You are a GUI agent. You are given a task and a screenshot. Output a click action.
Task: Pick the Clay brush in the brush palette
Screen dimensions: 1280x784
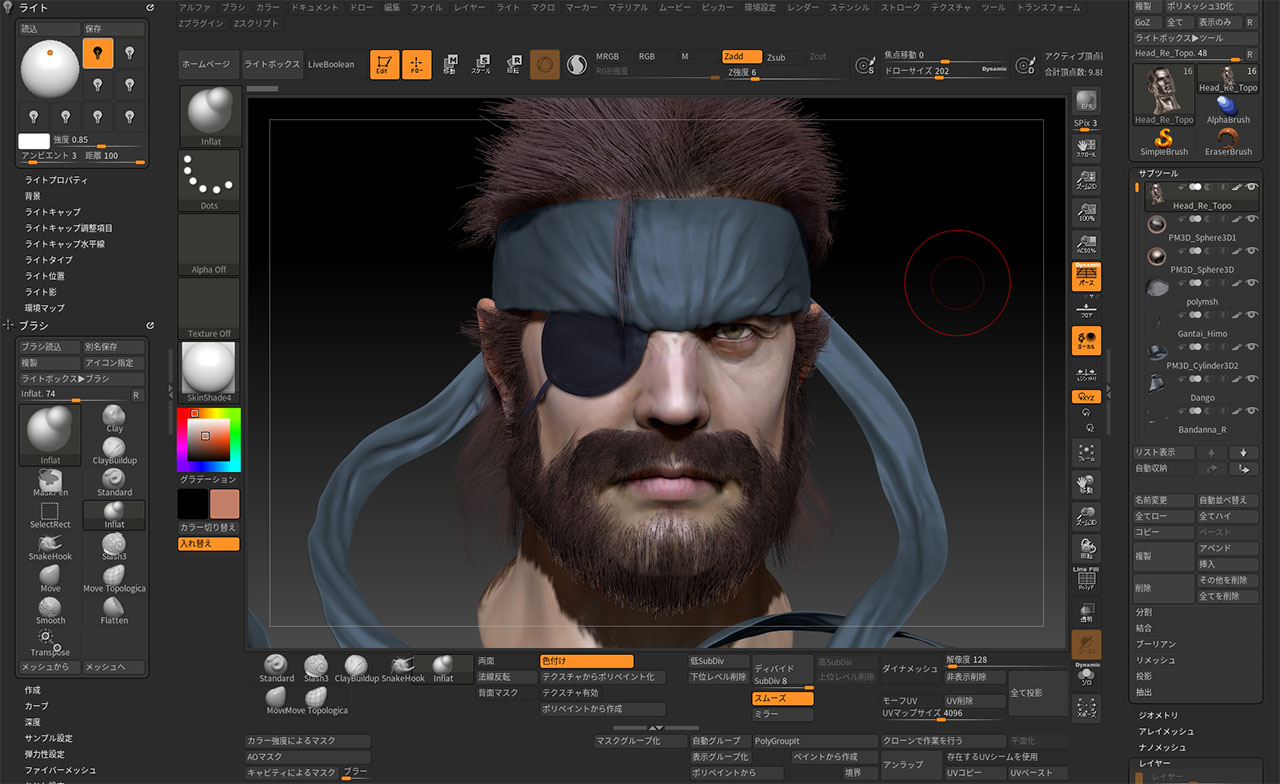114,419
